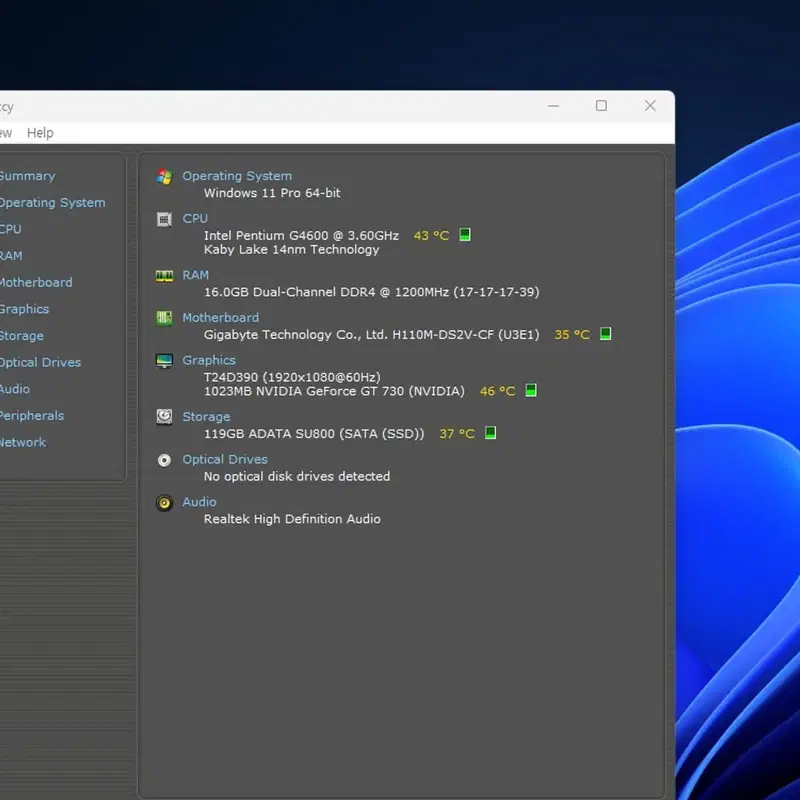
Task: Open the Help menu
Action: [x=40, y=133]
